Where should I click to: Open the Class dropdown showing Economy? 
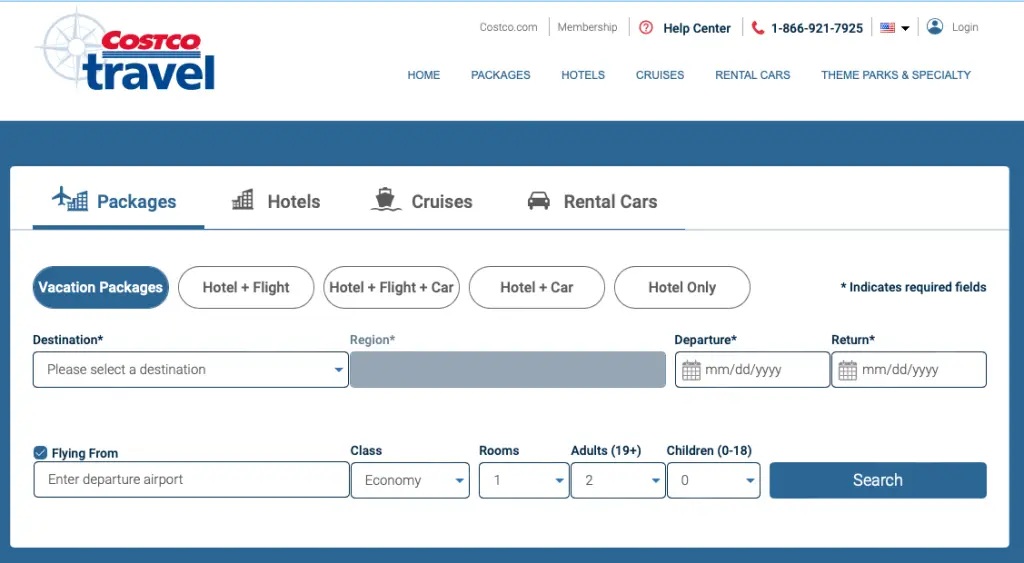point(410,480)
